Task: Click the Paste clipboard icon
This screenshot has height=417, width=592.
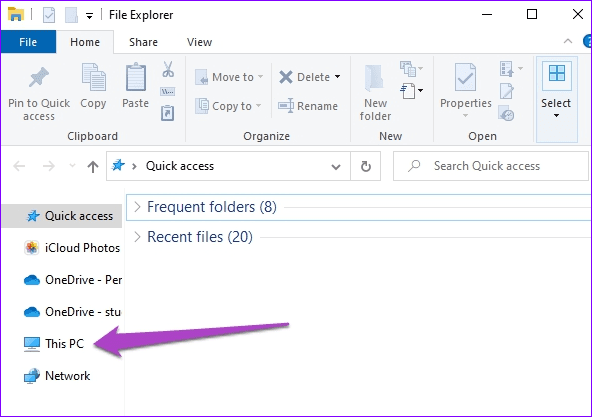Action: point(136,77)
